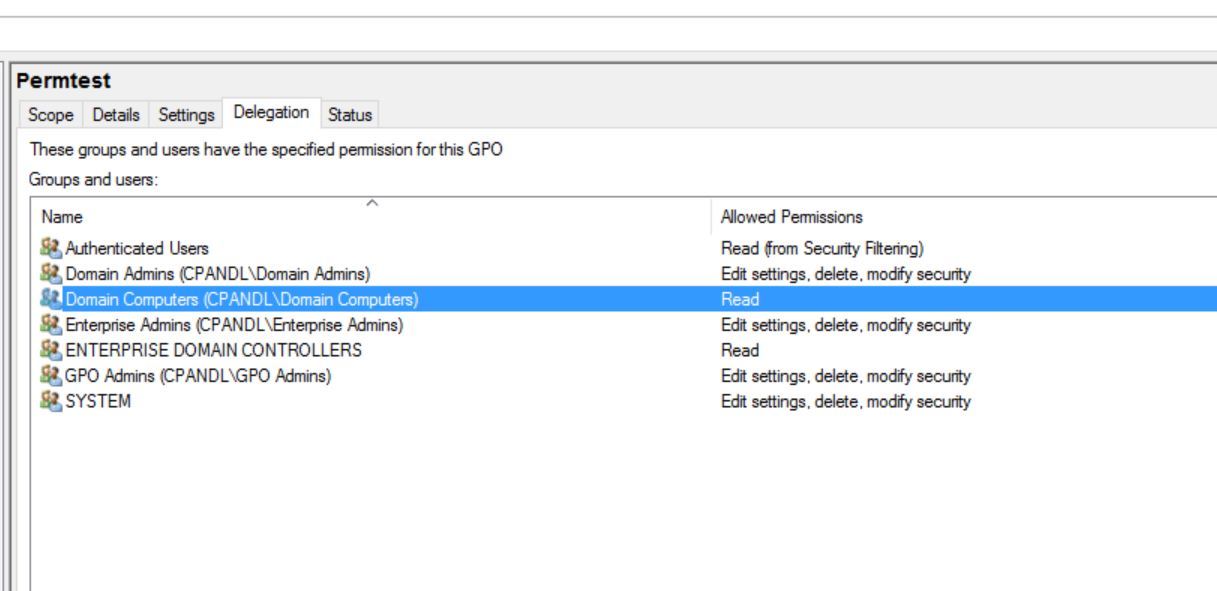Pick the Enterprise Admins list entry
This screenshot has height=591, width=1217.
point(233,324)
